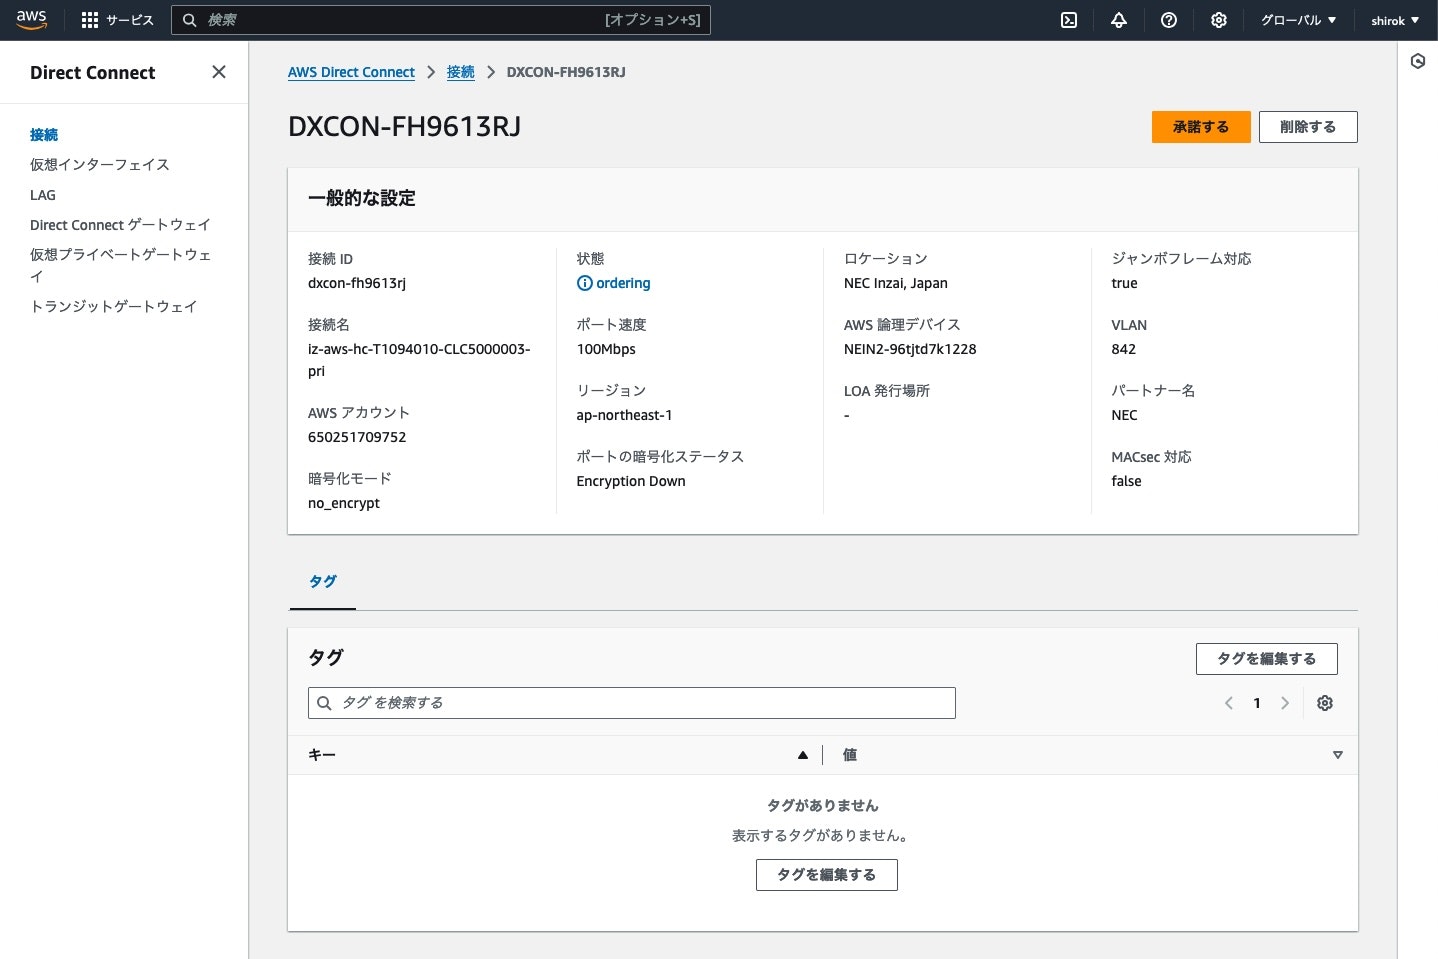
Task: Click the connection ID dxcon-fh9613rj value
Action: (357, 283)
